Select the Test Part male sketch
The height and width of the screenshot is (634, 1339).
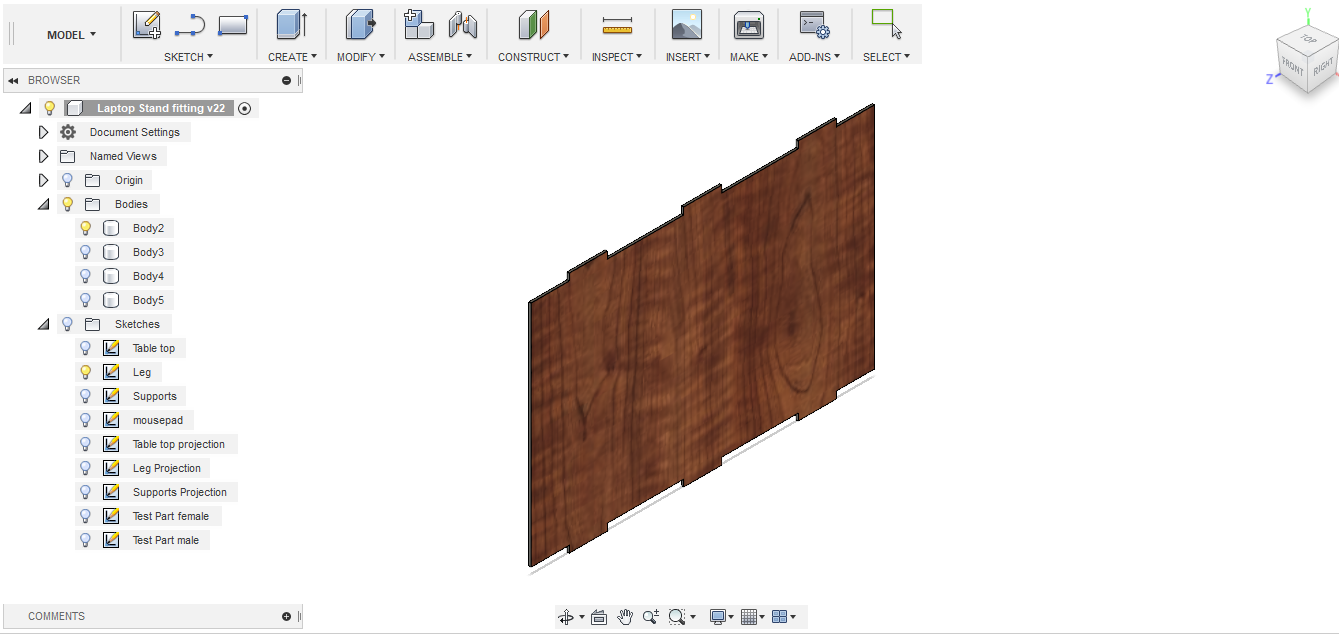pyautogui.click(x=166, y=540)
